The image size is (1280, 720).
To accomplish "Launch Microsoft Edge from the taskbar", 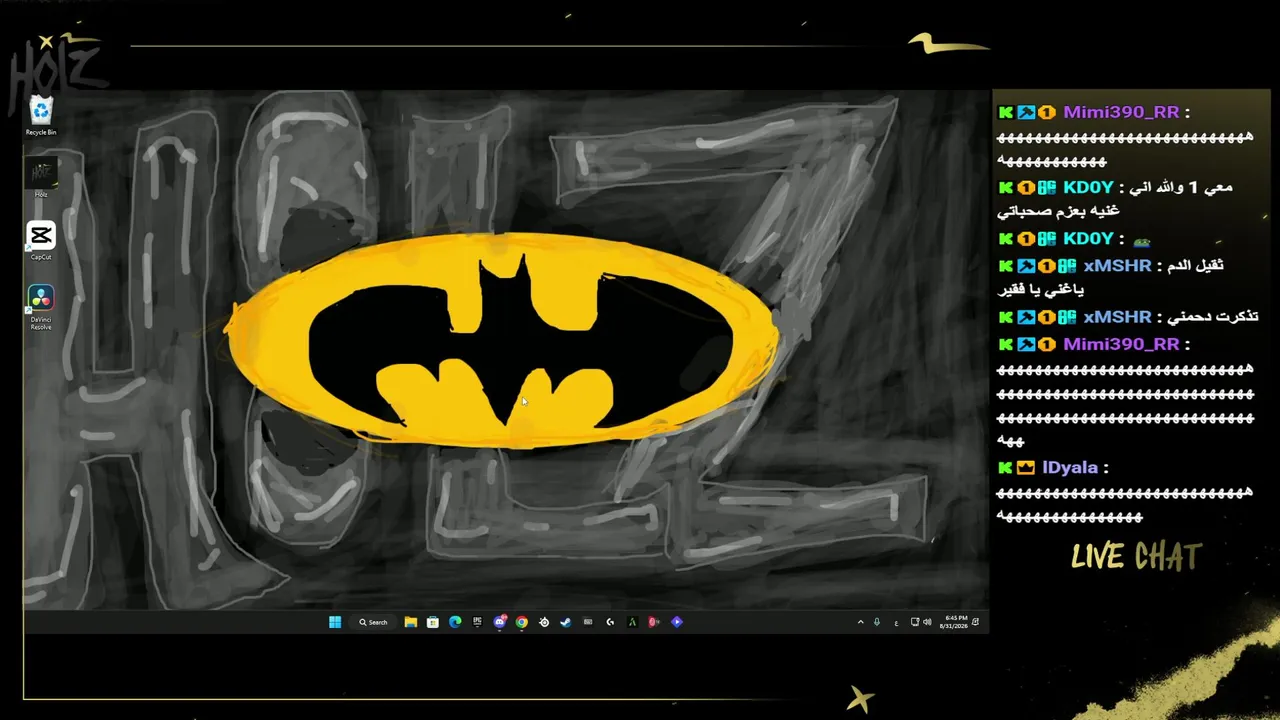I will 455,622.
